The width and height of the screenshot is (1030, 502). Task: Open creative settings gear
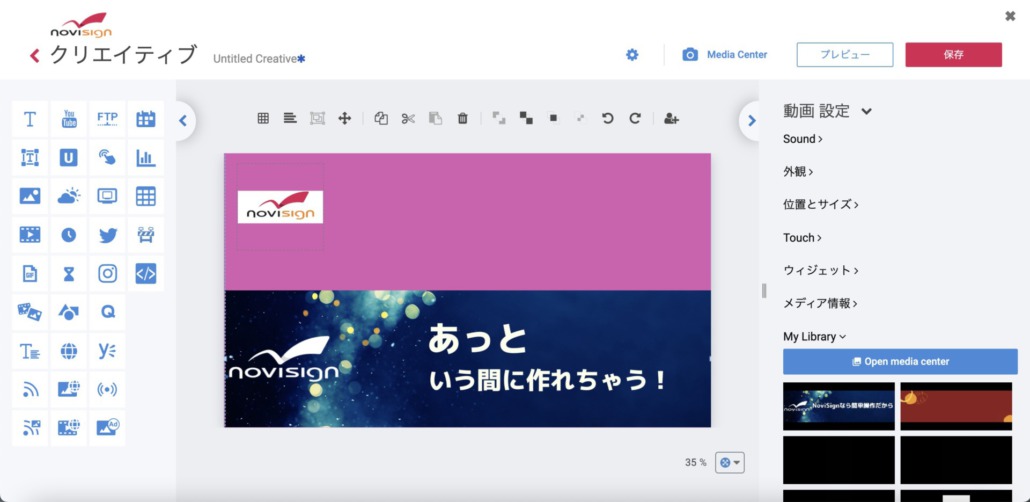632,55
